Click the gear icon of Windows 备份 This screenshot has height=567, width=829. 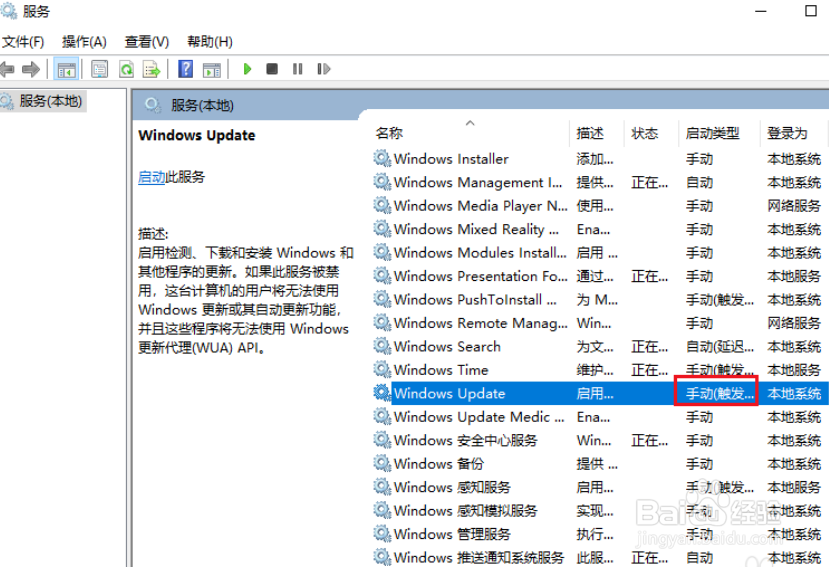[x=382, y=463]
